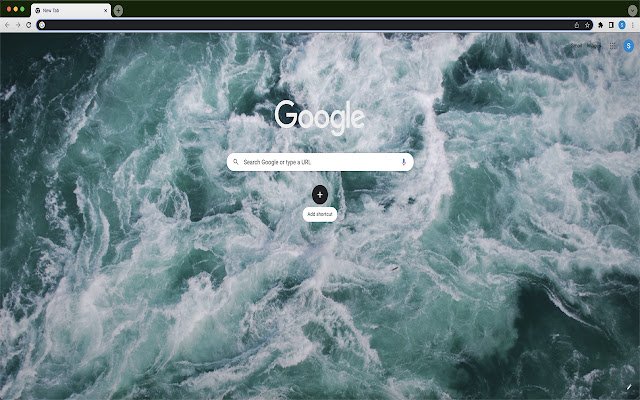Screen dimensions: 640x400
Task: Click the Google logo
Action: (320, 117)
